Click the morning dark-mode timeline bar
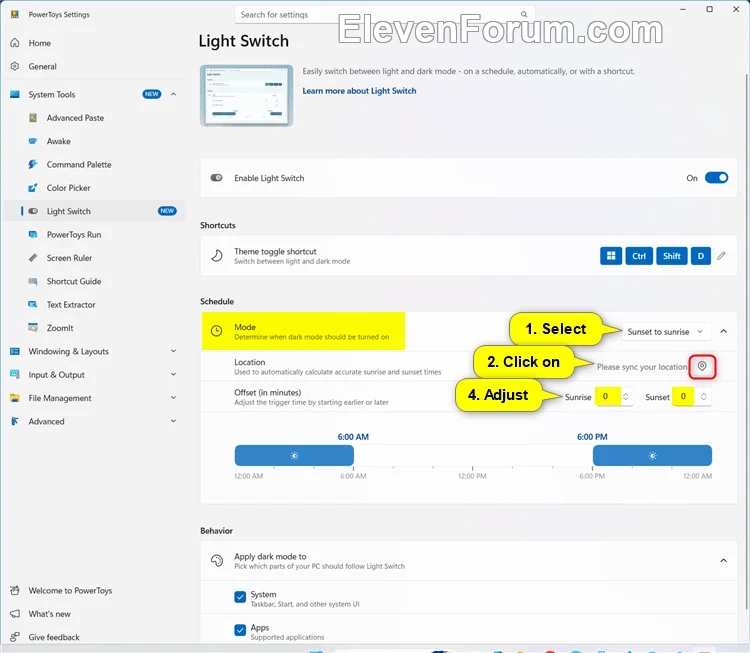Viewport: 750px width, 653px height. pyautogui.click(x=294, y=455)
